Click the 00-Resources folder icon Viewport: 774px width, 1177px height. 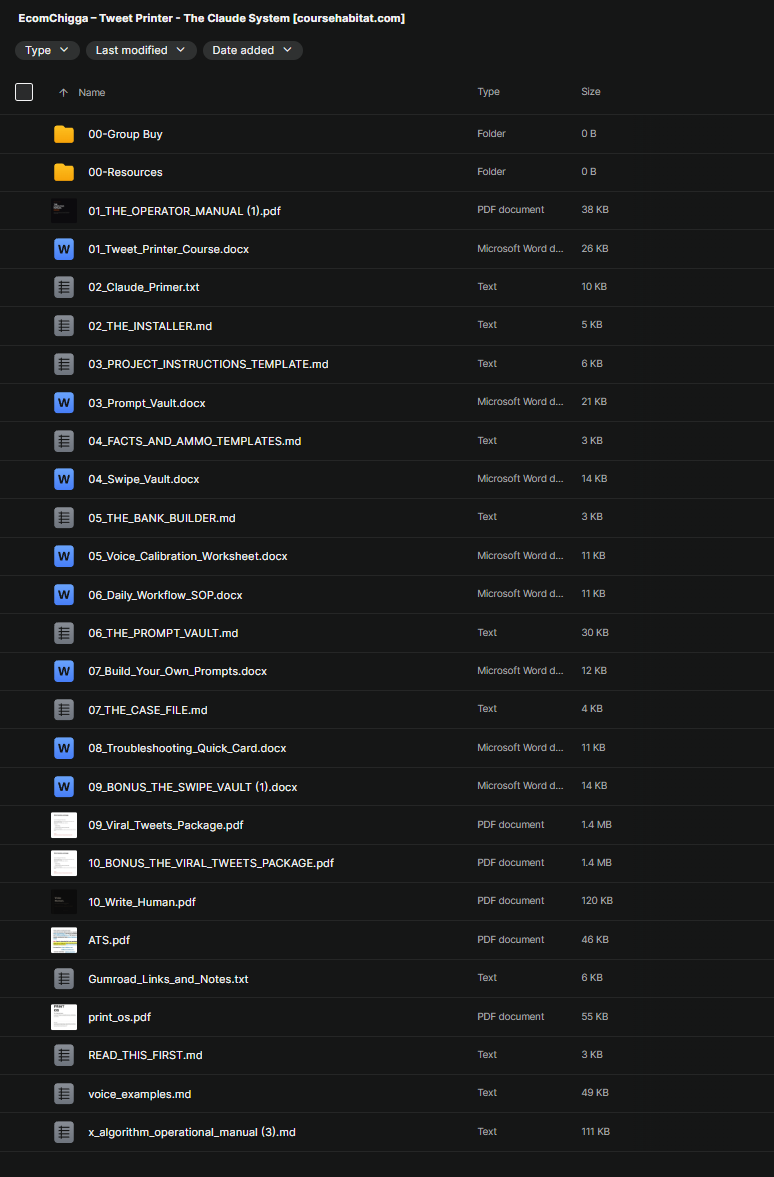64,172
